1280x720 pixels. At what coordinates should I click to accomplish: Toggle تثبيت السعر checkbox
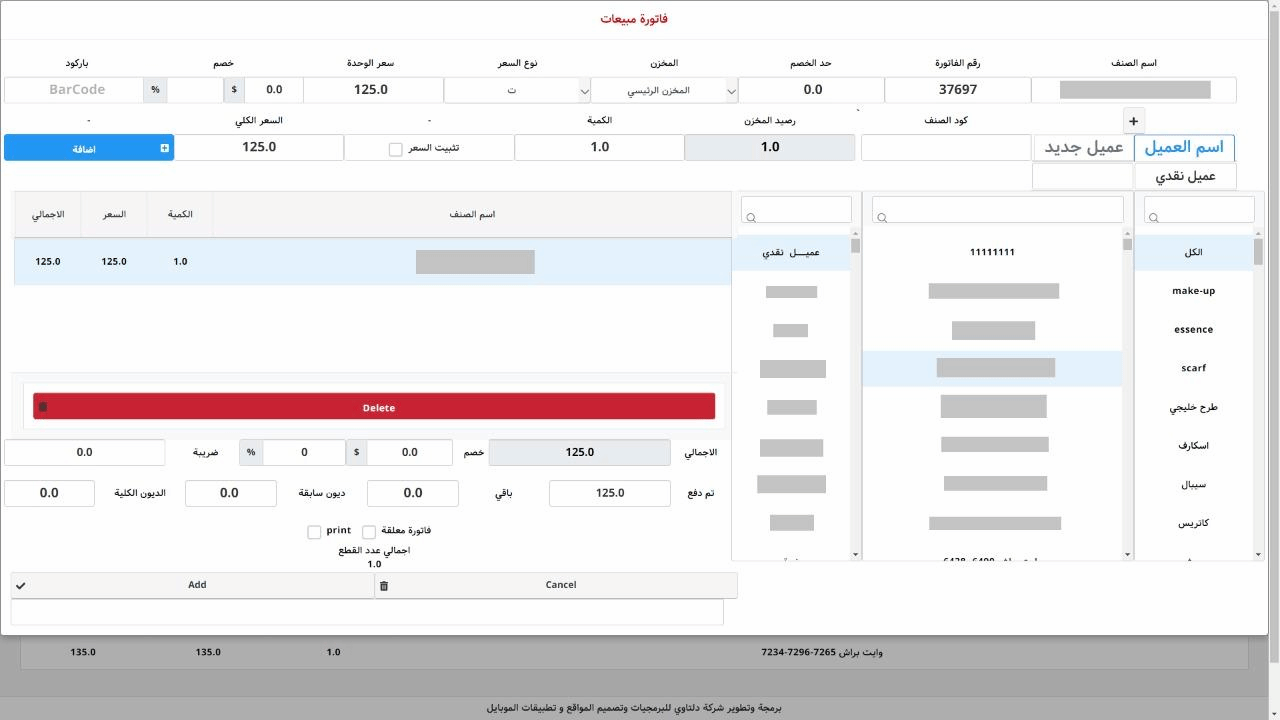click(x=395, y=149)
